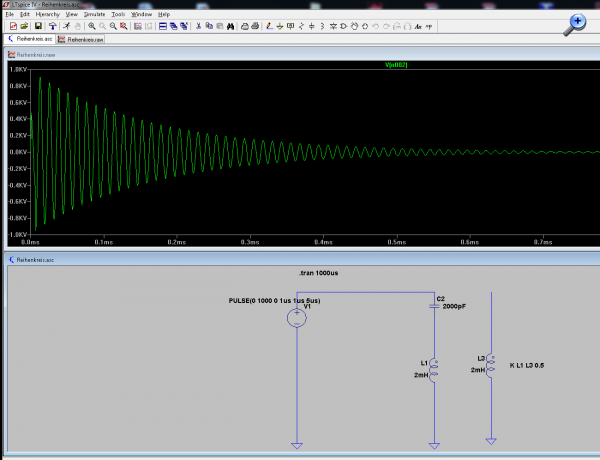Open the Tools menu
600x460 pixels.
(118, 14)
